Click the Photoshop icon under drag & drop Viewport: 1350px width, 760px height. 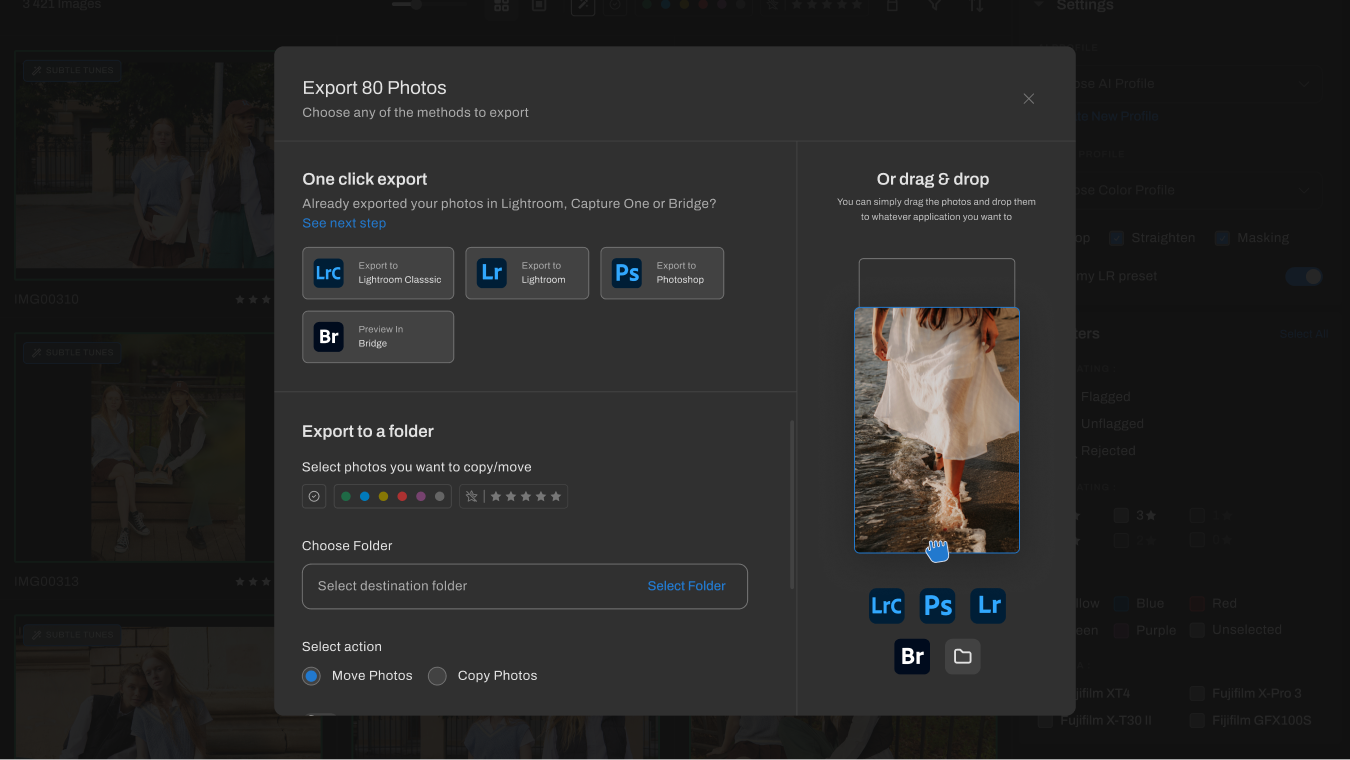937,606
